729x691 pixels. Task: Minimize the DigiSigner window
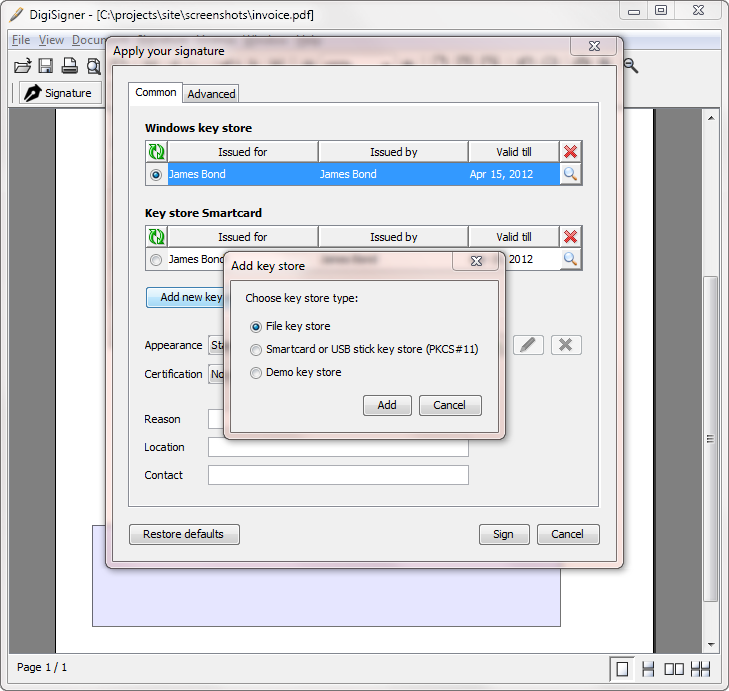point(634,11)
